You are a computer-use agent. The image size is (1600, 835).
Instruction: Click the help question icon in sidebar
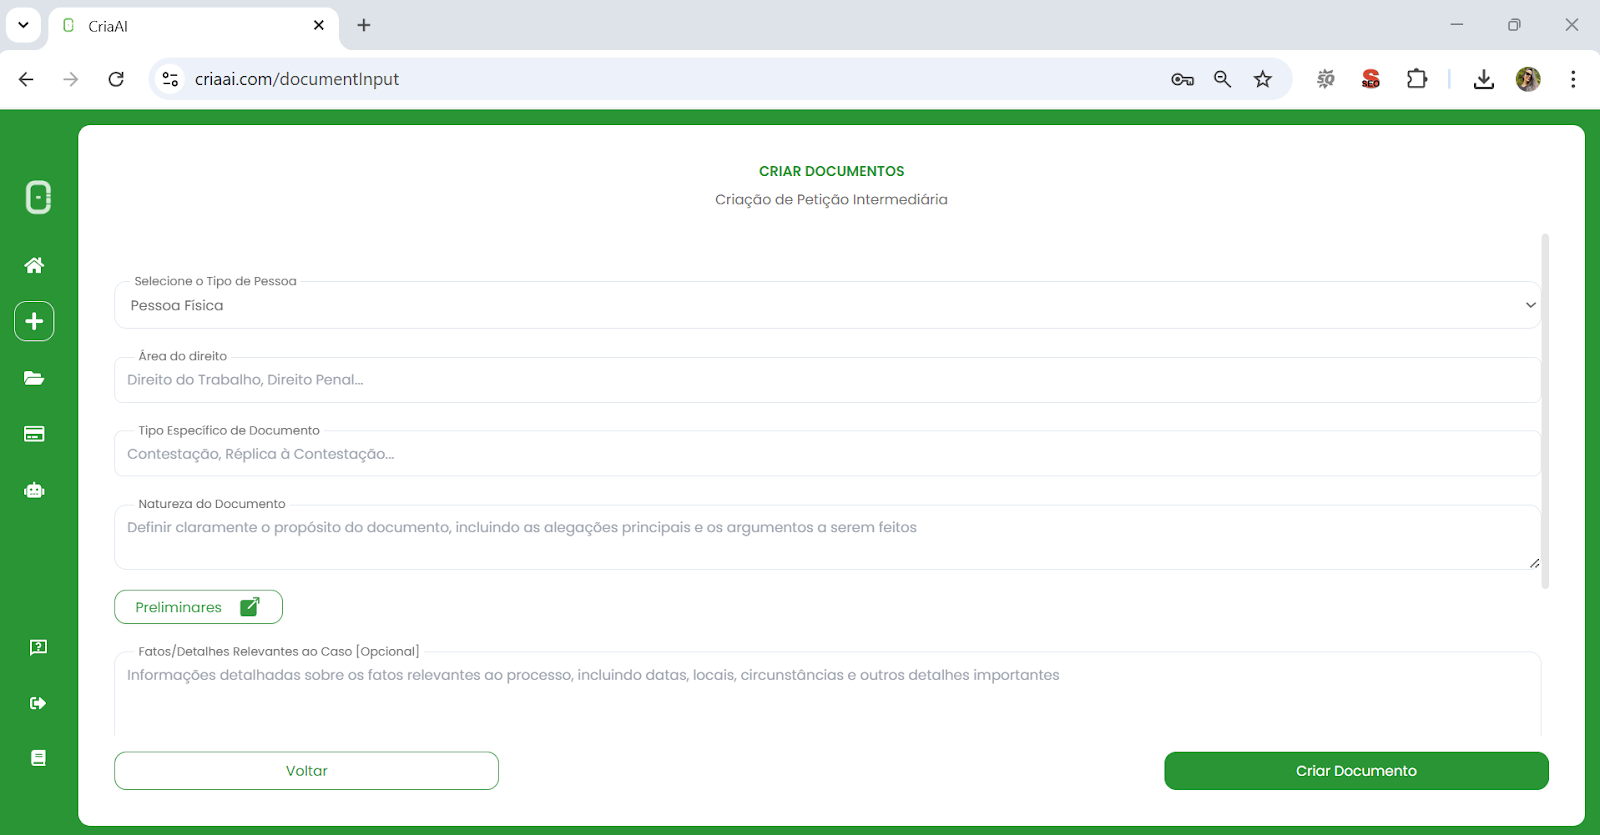[38, 647]
